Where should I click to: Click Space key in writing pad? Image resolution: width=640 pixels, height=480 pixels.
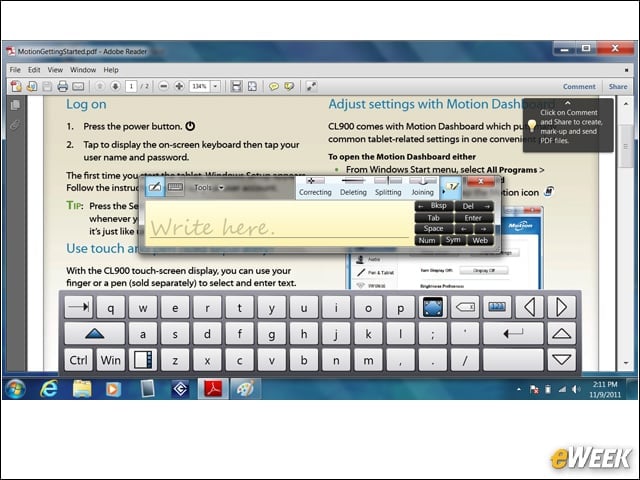coord(434,229)
